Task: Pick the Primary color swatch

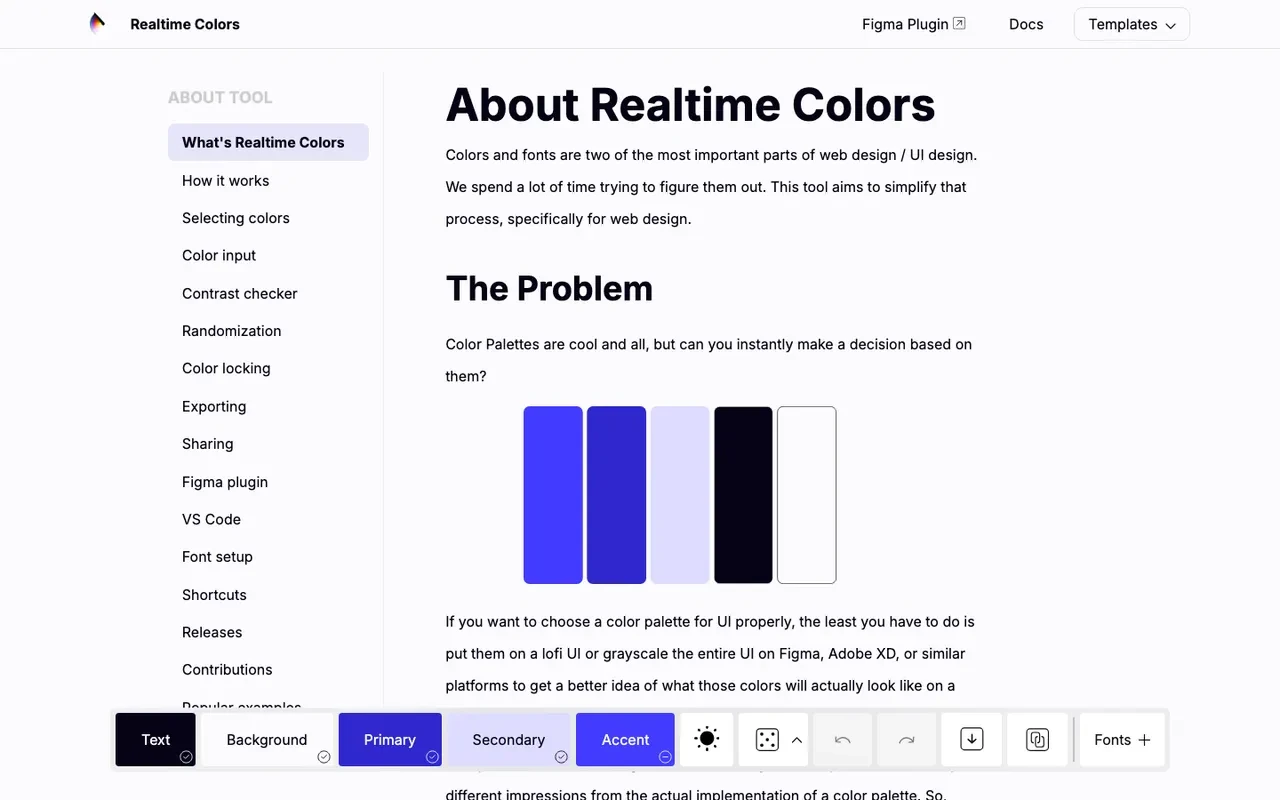Action: coord(390,740)
